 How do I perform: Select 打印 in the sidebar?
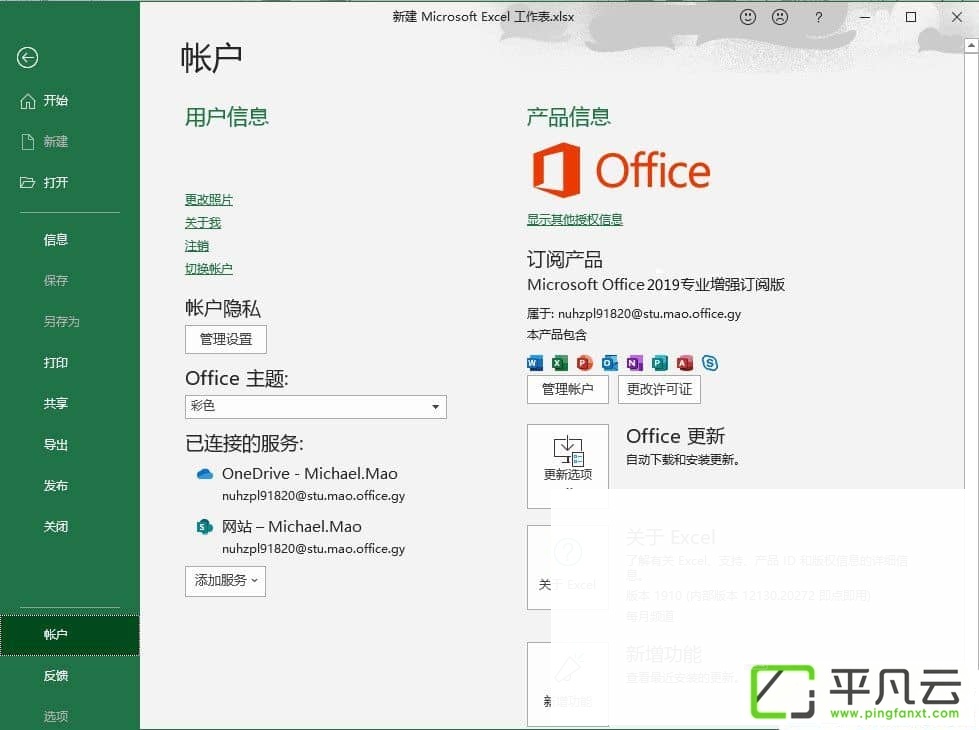click(56, 362)
